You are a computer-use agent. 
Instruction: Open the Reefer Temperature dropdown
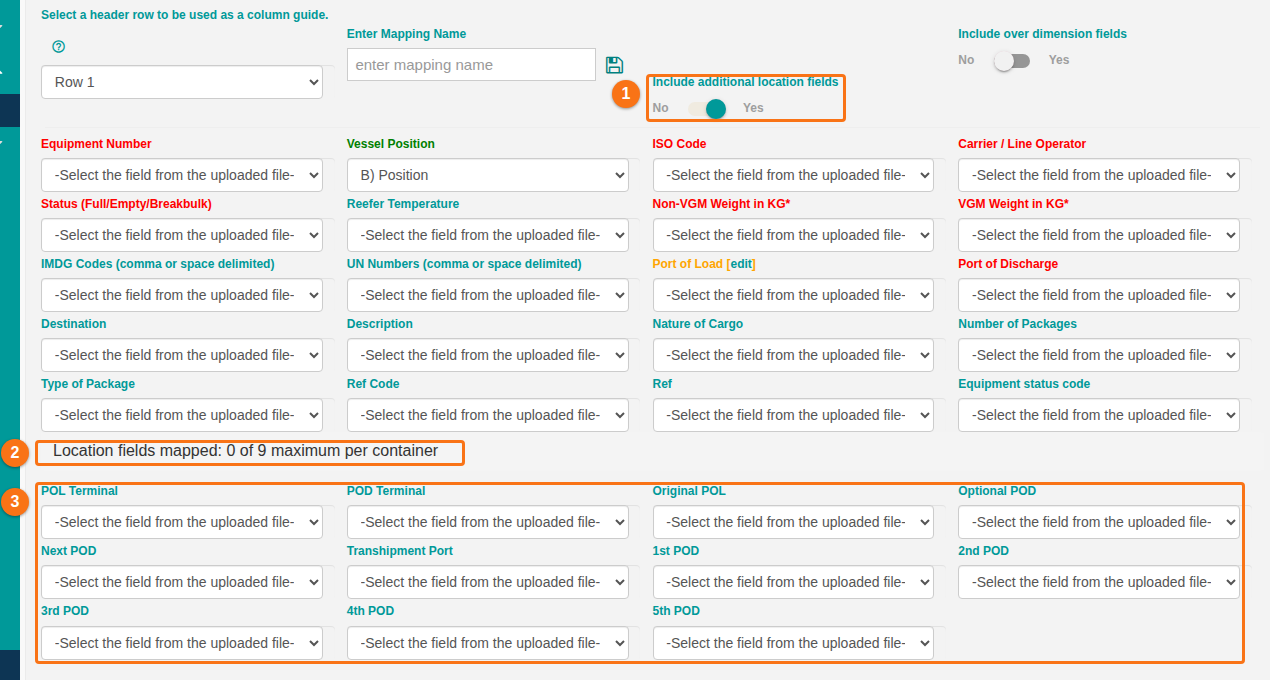488,235
